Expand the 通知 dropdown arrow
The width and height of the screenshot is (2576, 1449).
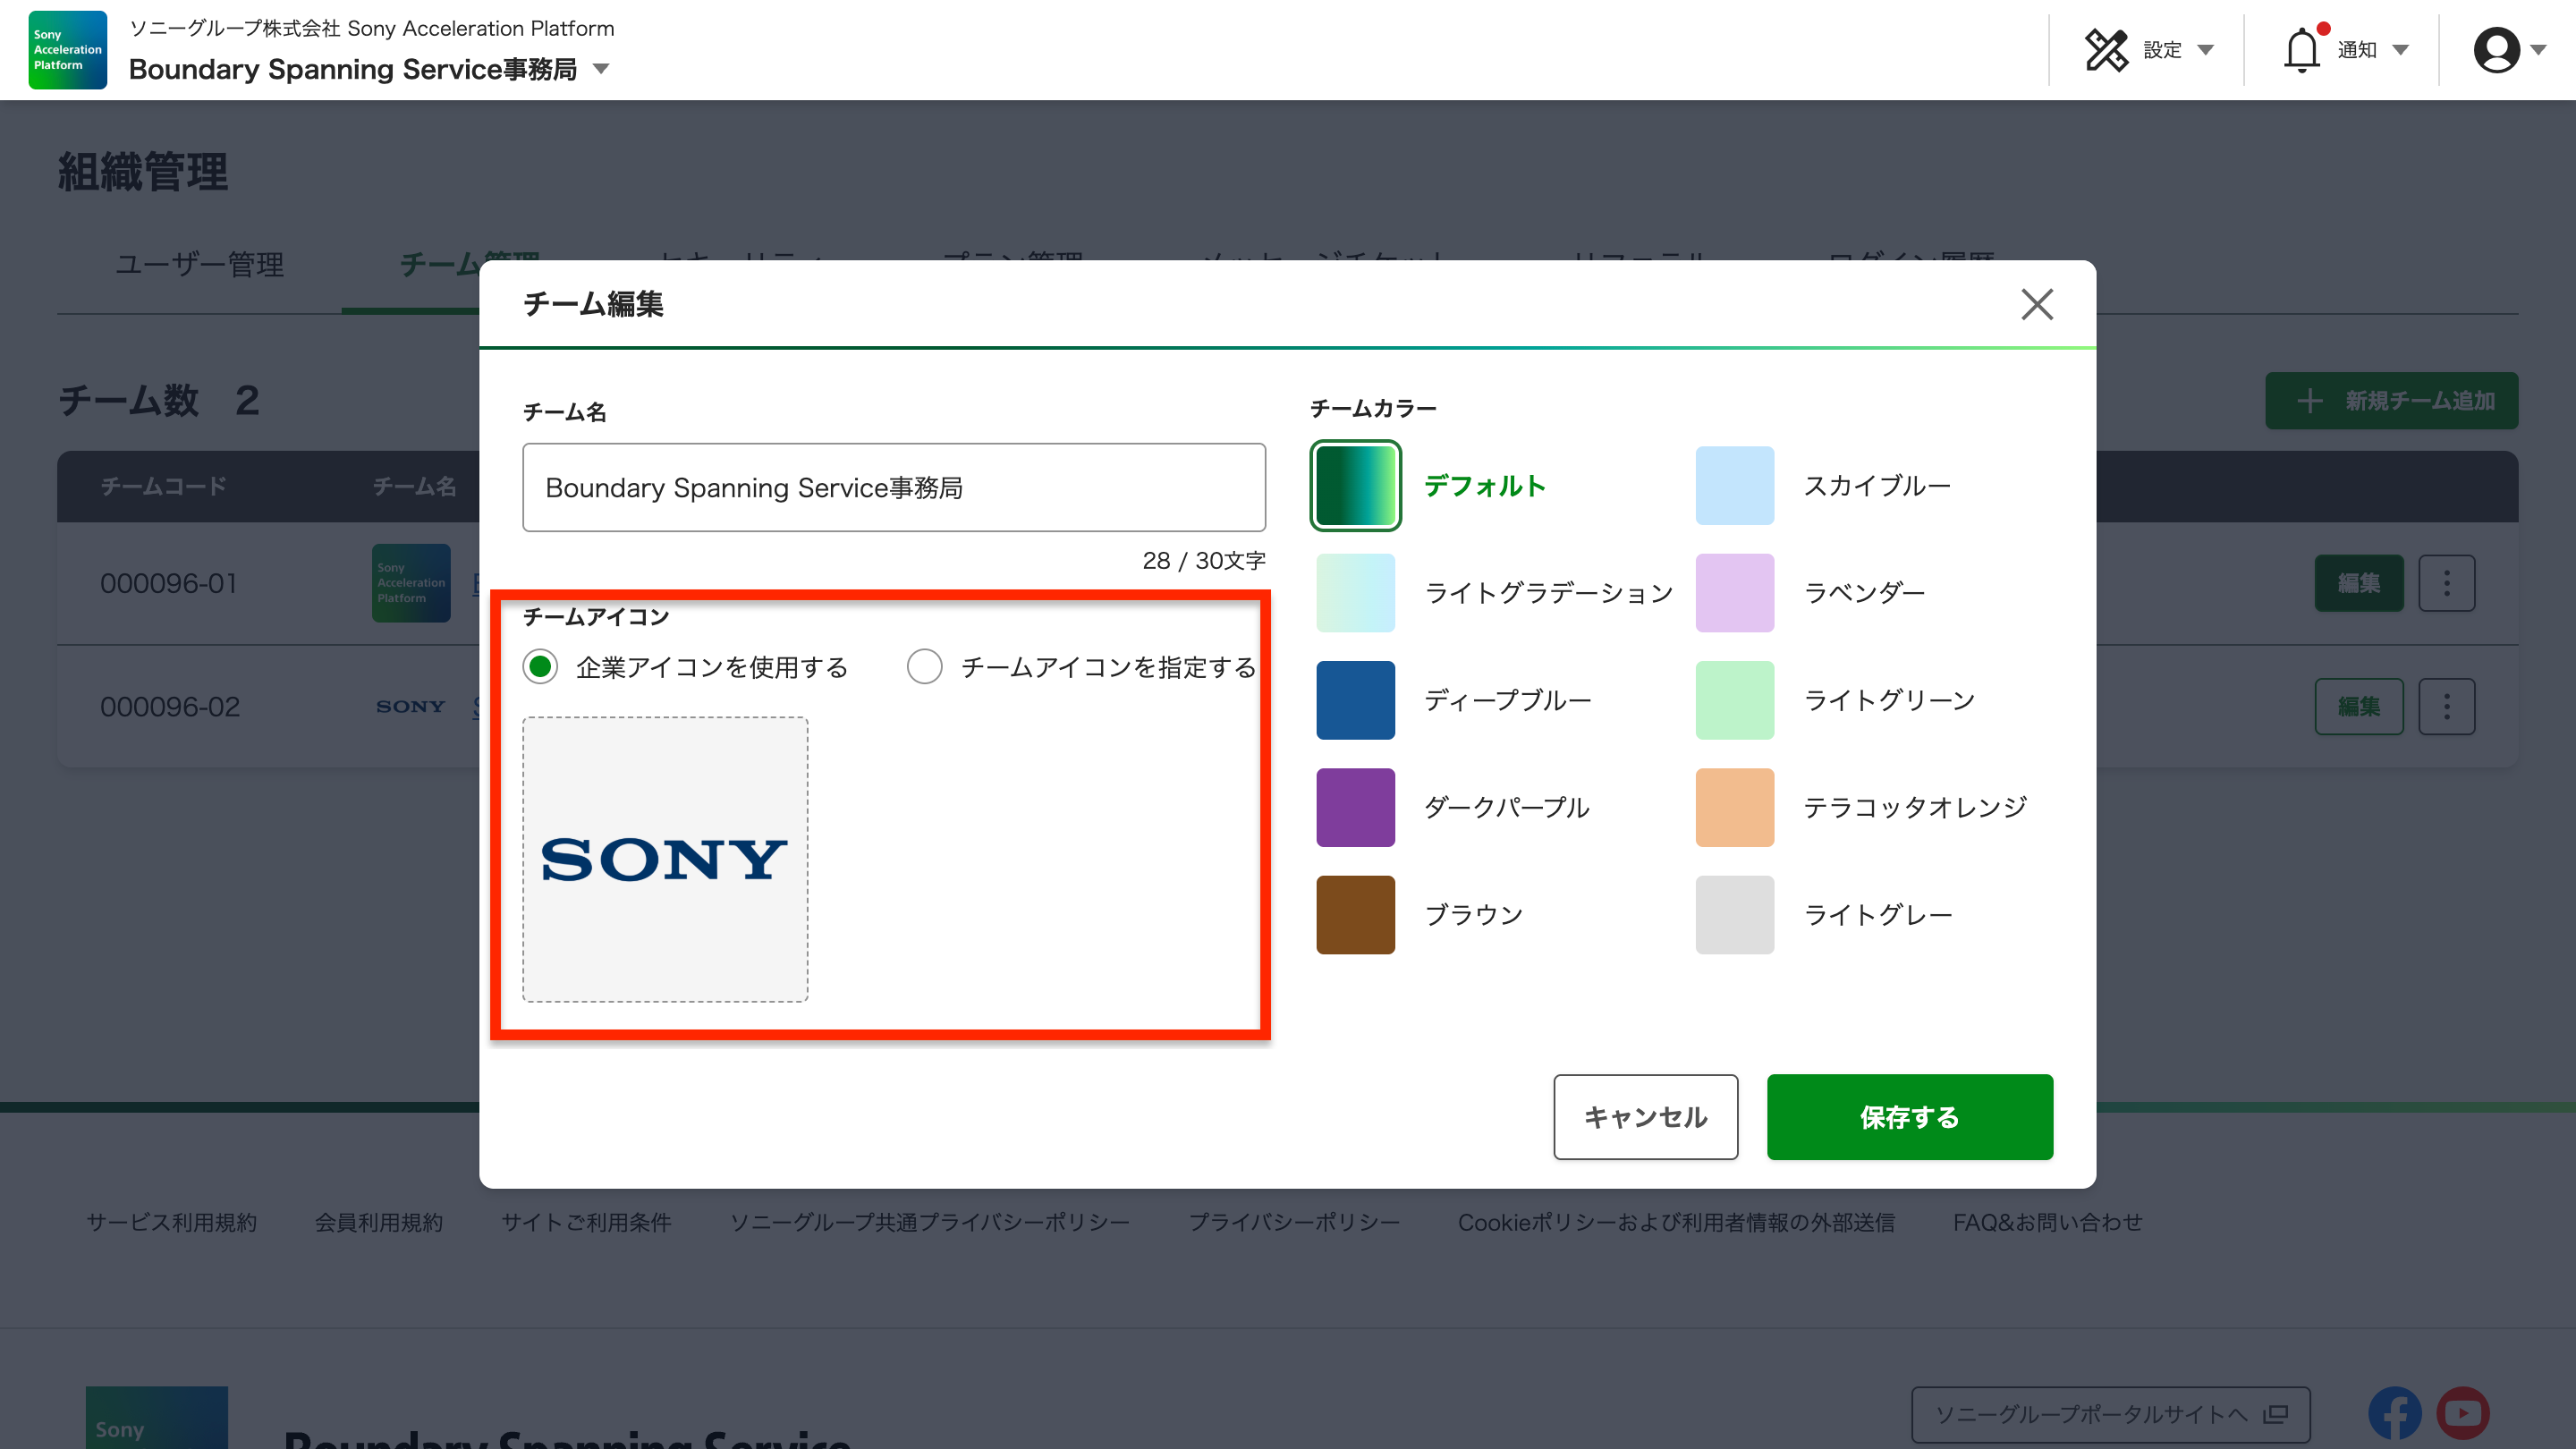(2400, 50)
